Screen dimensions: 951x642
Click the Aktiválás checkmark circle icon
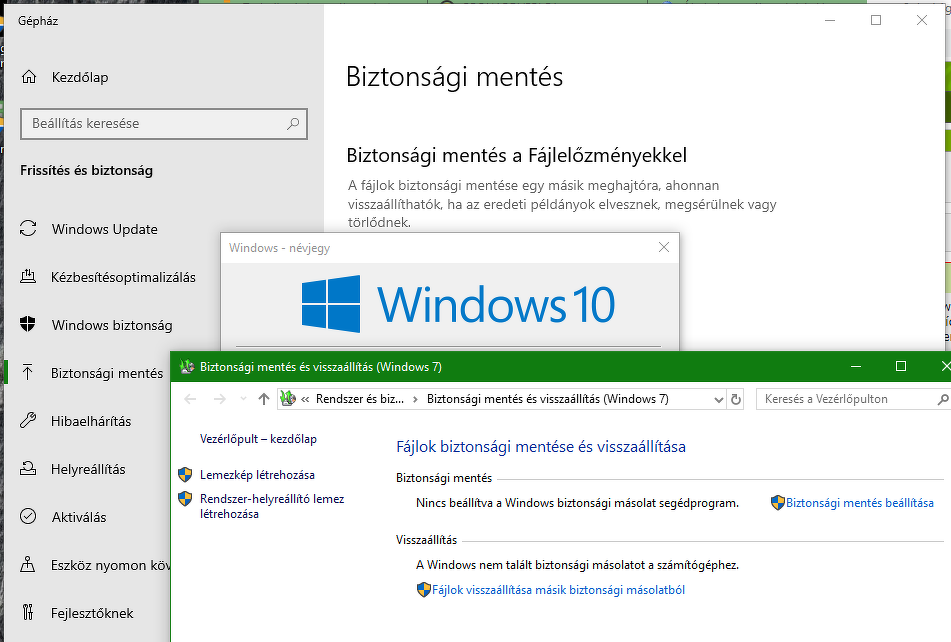[28, 517]
